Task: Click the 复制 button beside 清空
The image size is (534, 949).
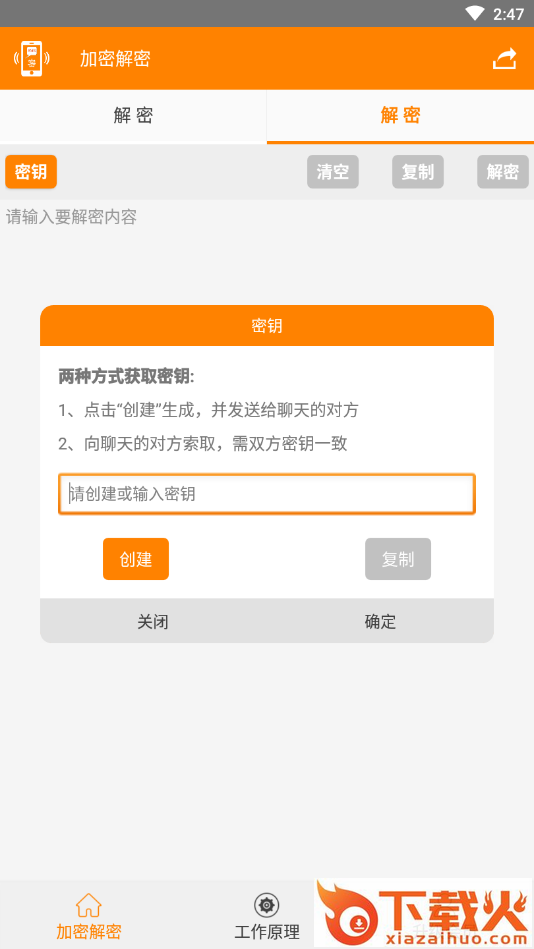Action: point(418,172)
